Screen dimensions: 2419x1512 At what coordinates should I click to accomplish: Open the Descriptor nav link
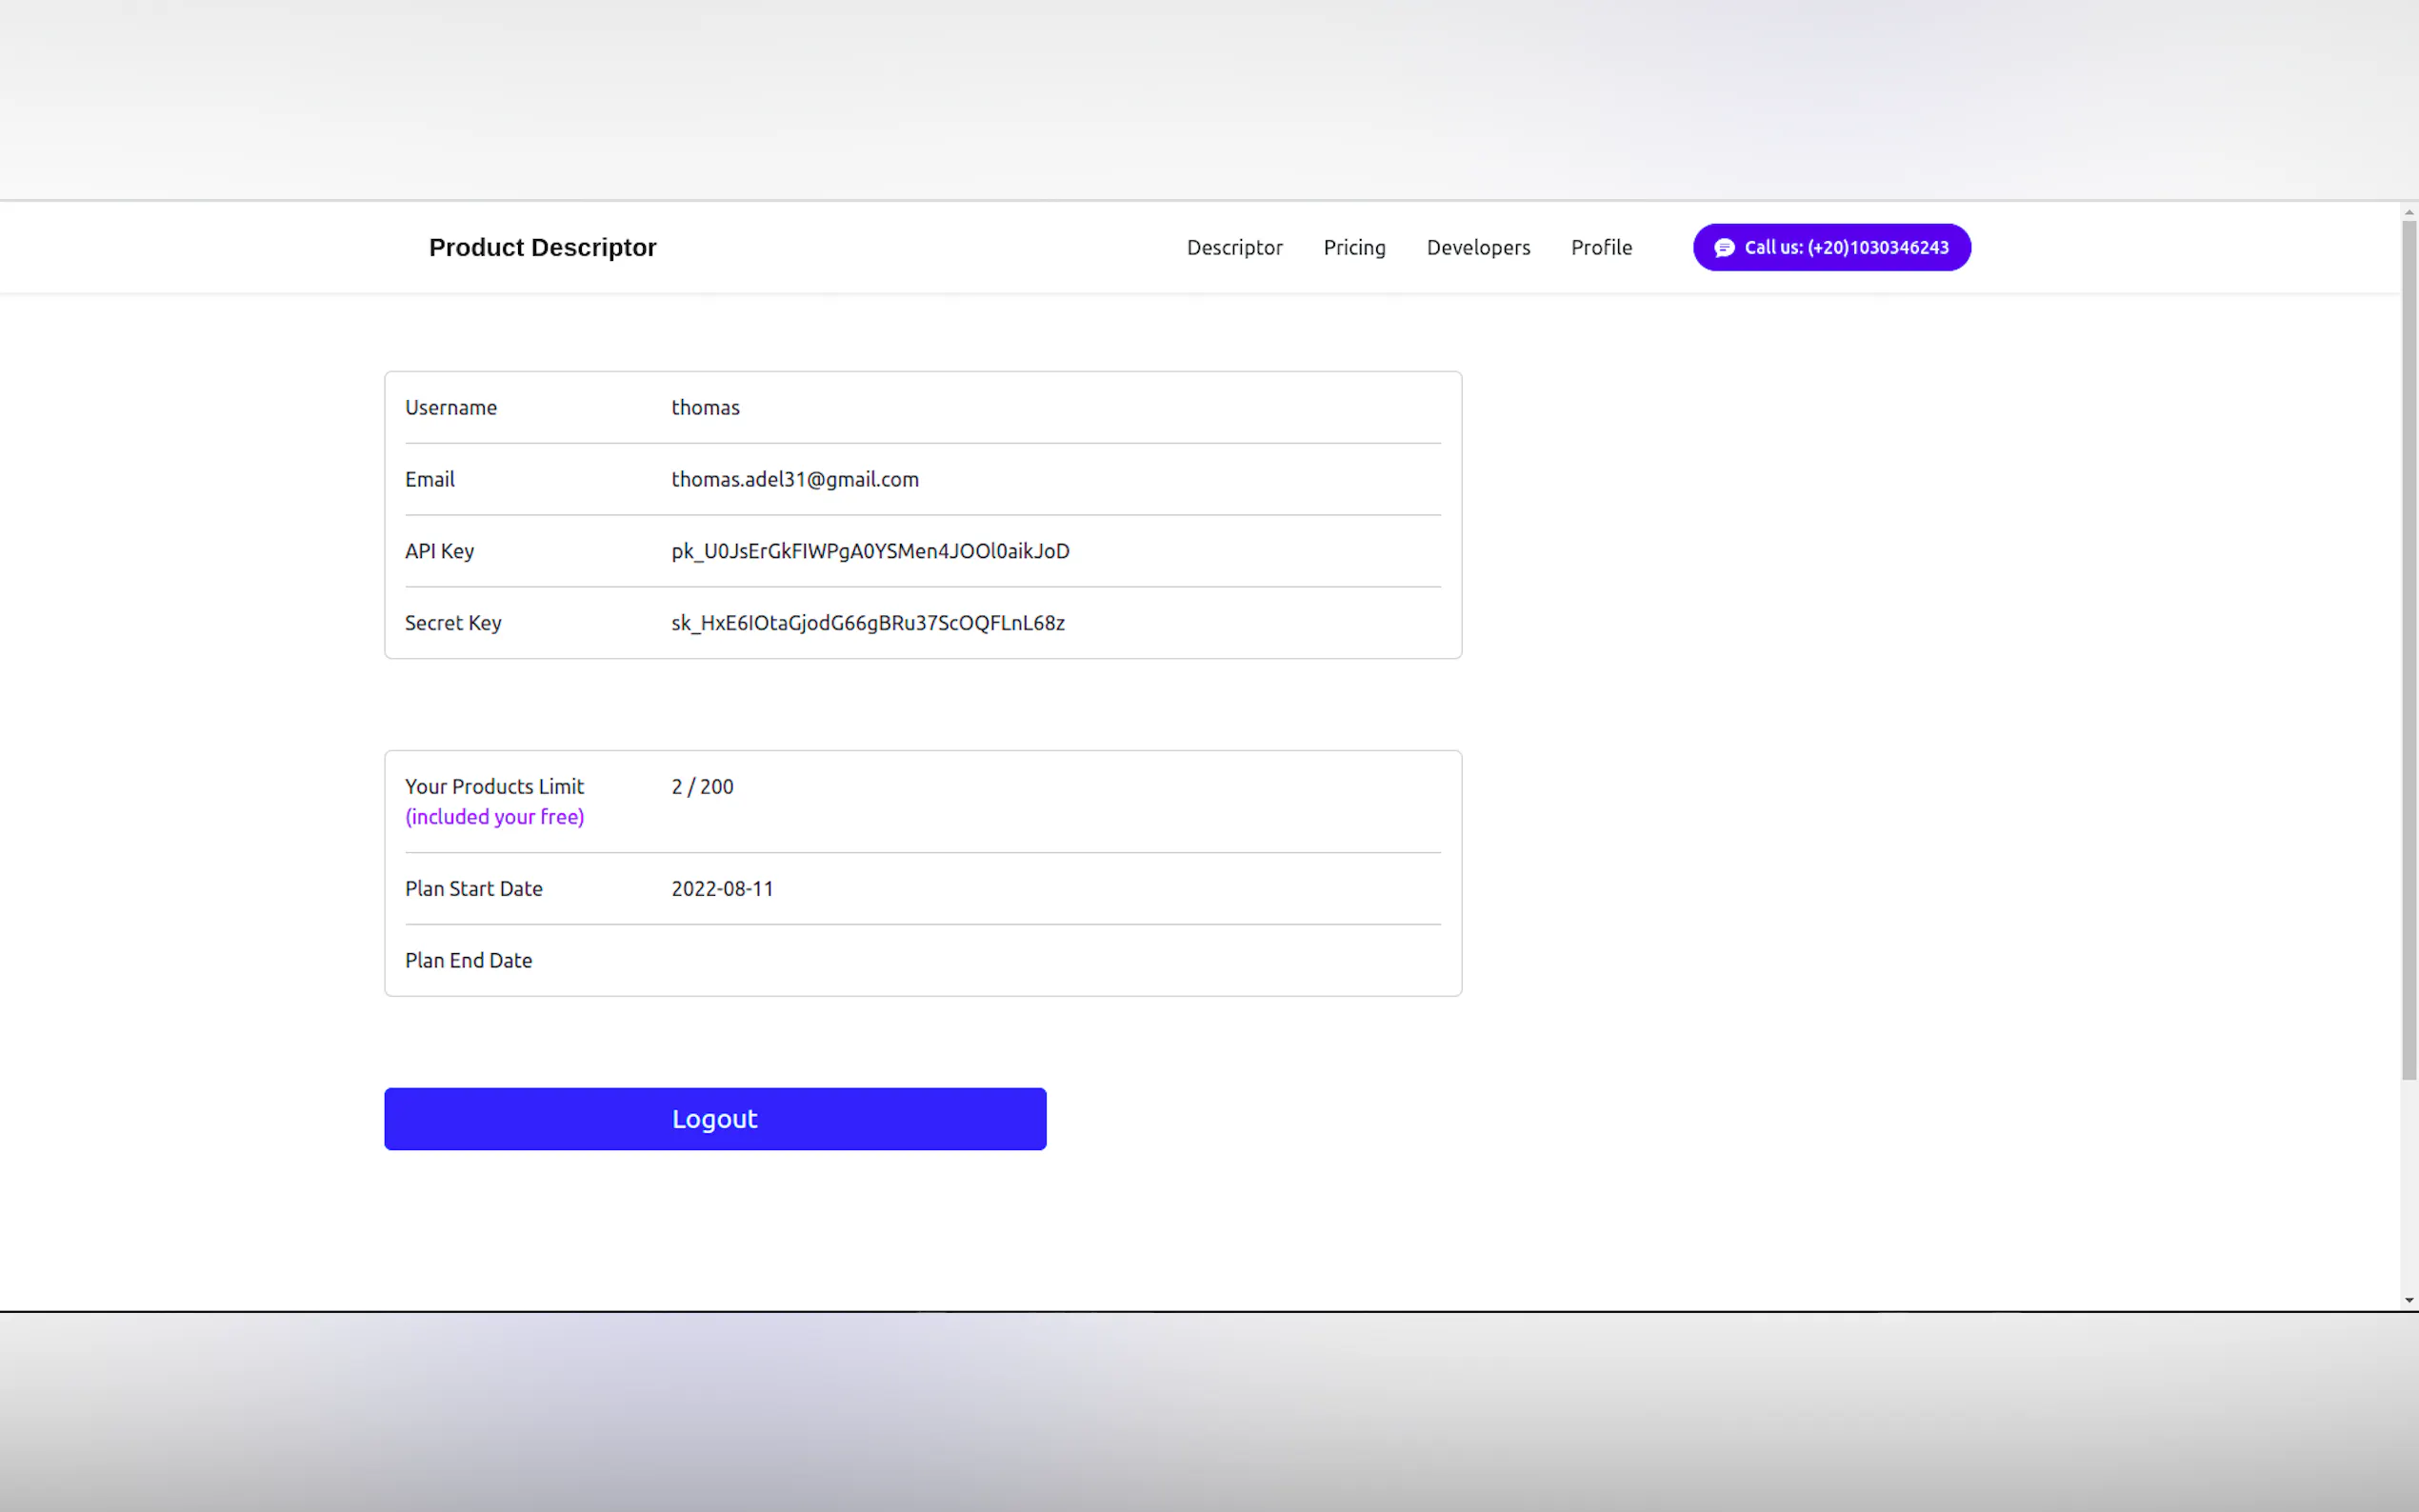tap(1234, 248)
